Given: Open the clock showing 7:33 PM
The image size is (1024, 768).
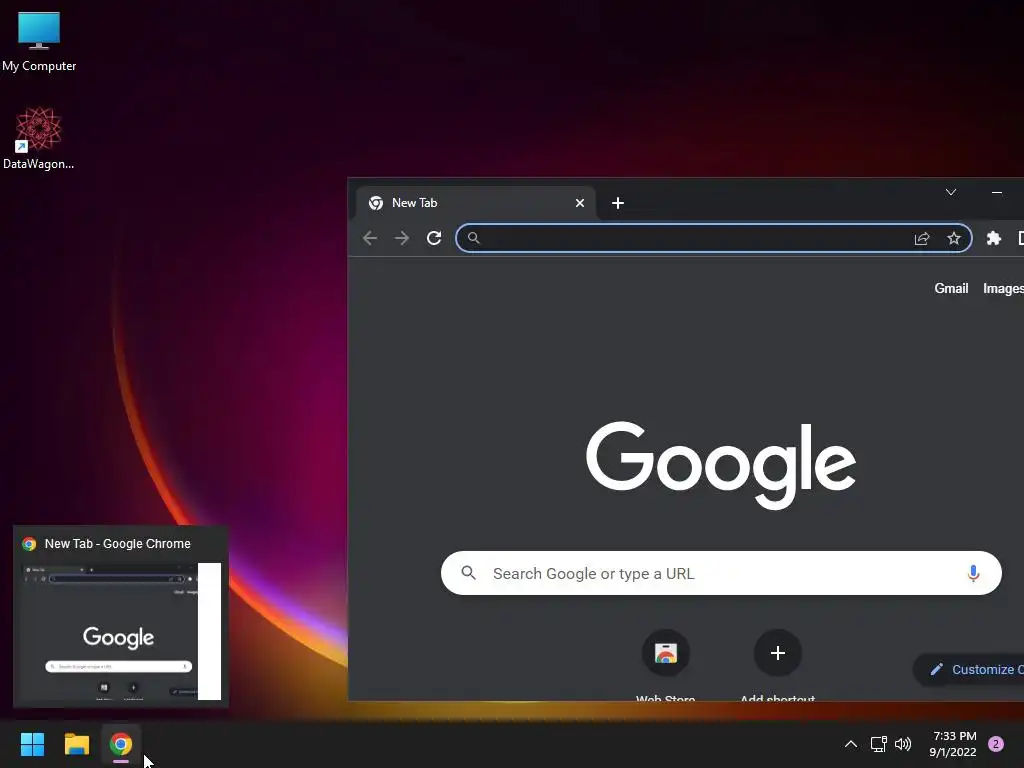Looking at the screenshot, I should (953, 744).
